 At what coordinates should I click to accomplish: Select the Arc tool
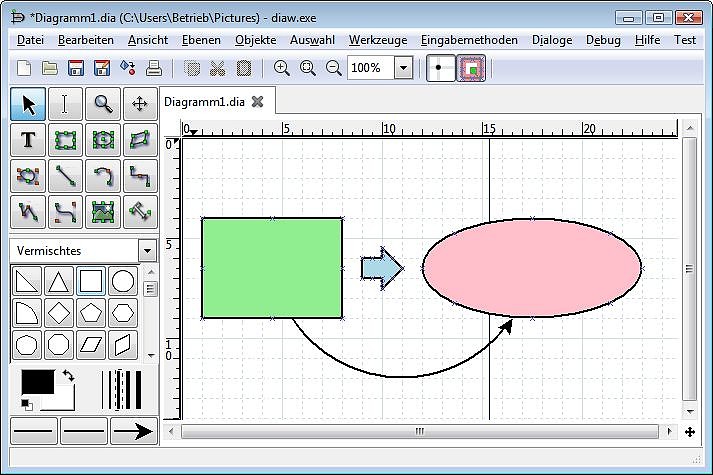point(103,176)
